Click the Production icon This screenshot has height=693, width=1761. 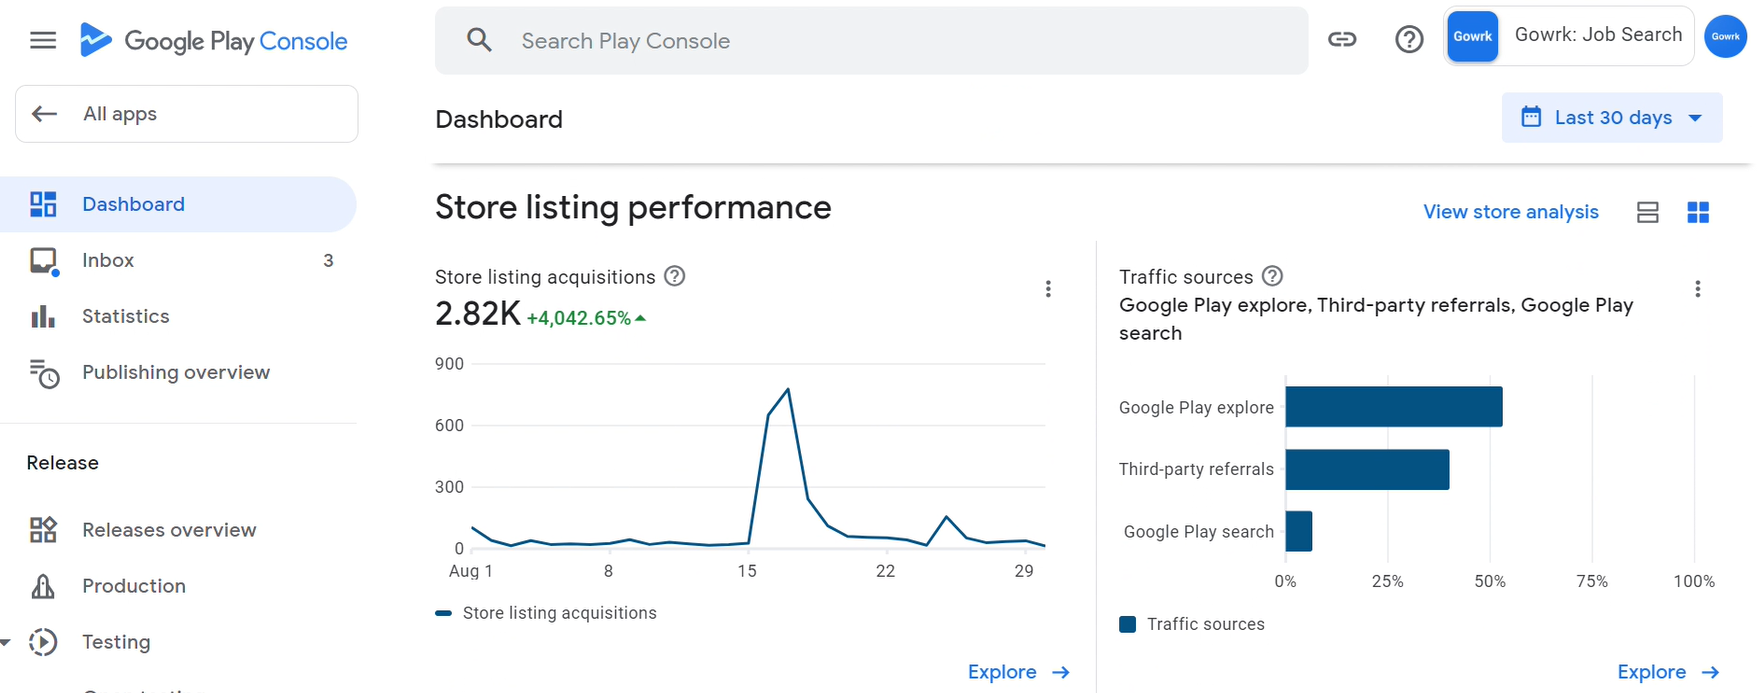[43, 586]
